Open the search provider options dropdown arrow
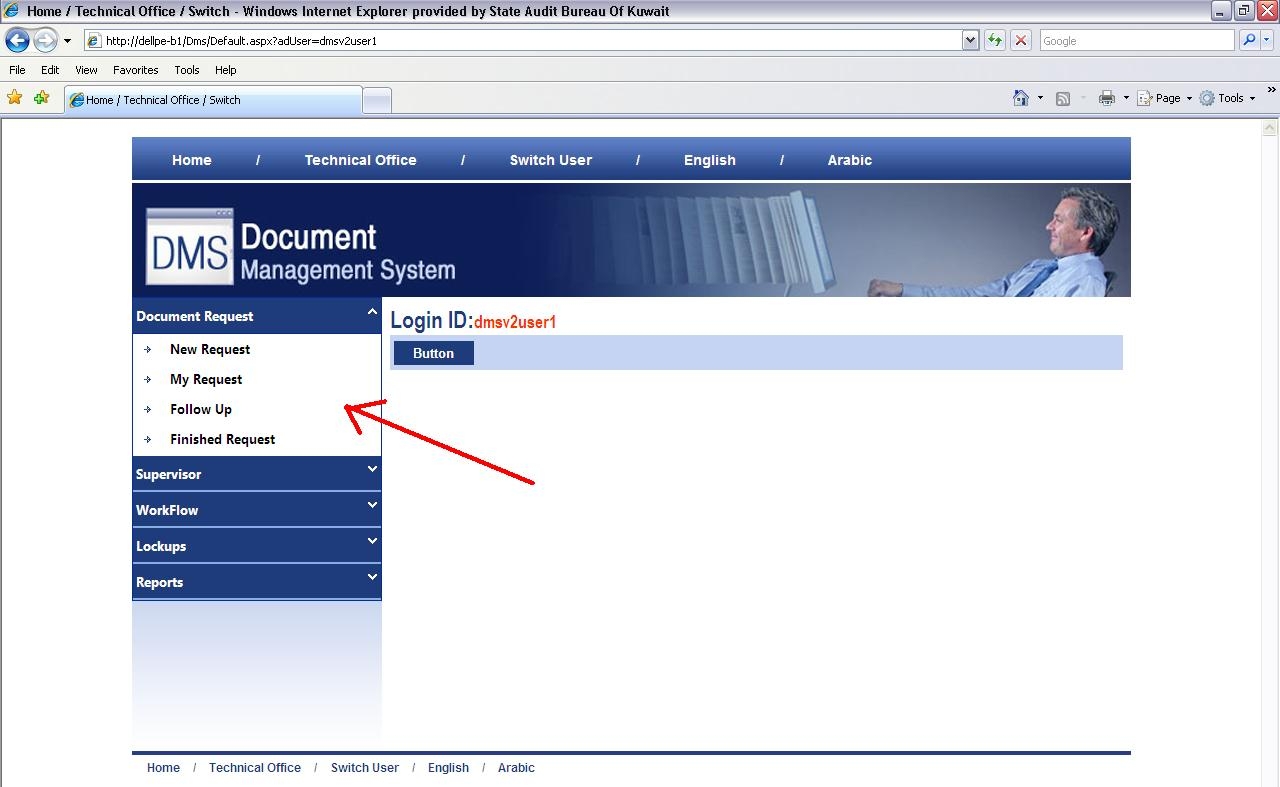The image size is (1280, 787). [1268, 41]
